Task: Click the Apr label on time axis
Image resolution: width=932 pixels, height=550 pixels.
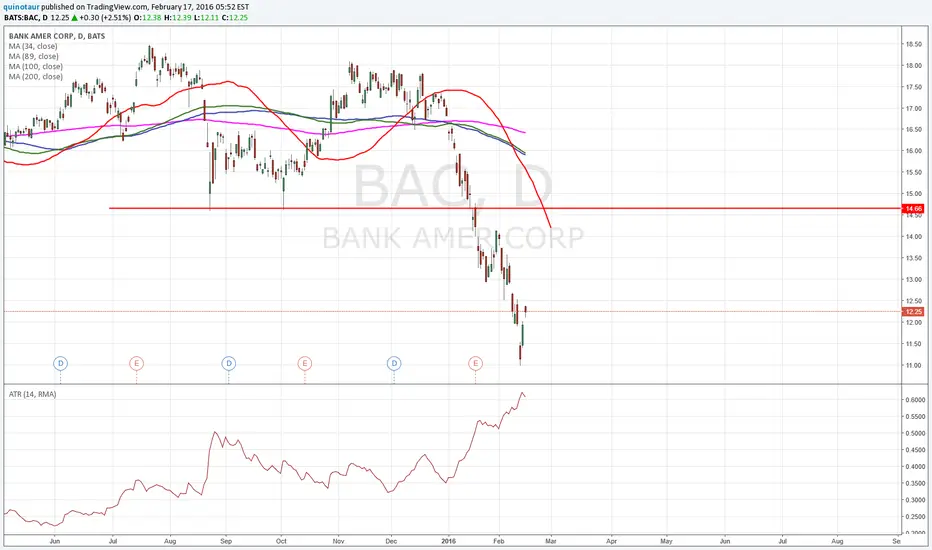Action: [611, 541]
